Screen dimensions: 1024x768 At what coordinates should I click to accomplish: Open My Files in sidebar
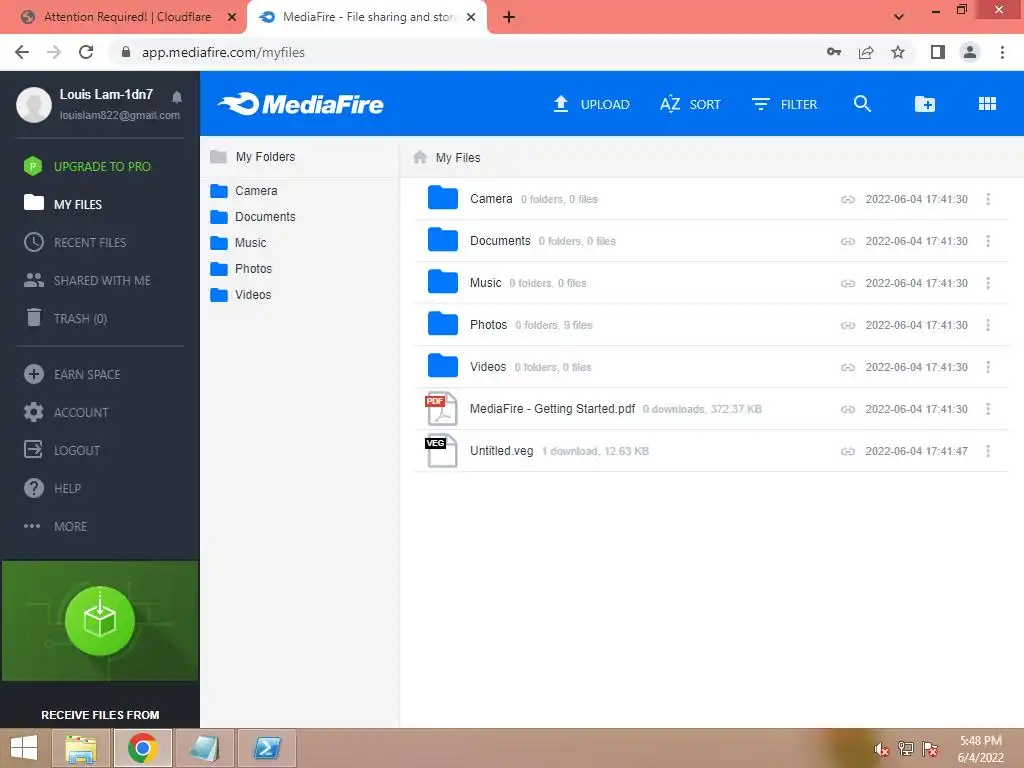tap(63, 204)
